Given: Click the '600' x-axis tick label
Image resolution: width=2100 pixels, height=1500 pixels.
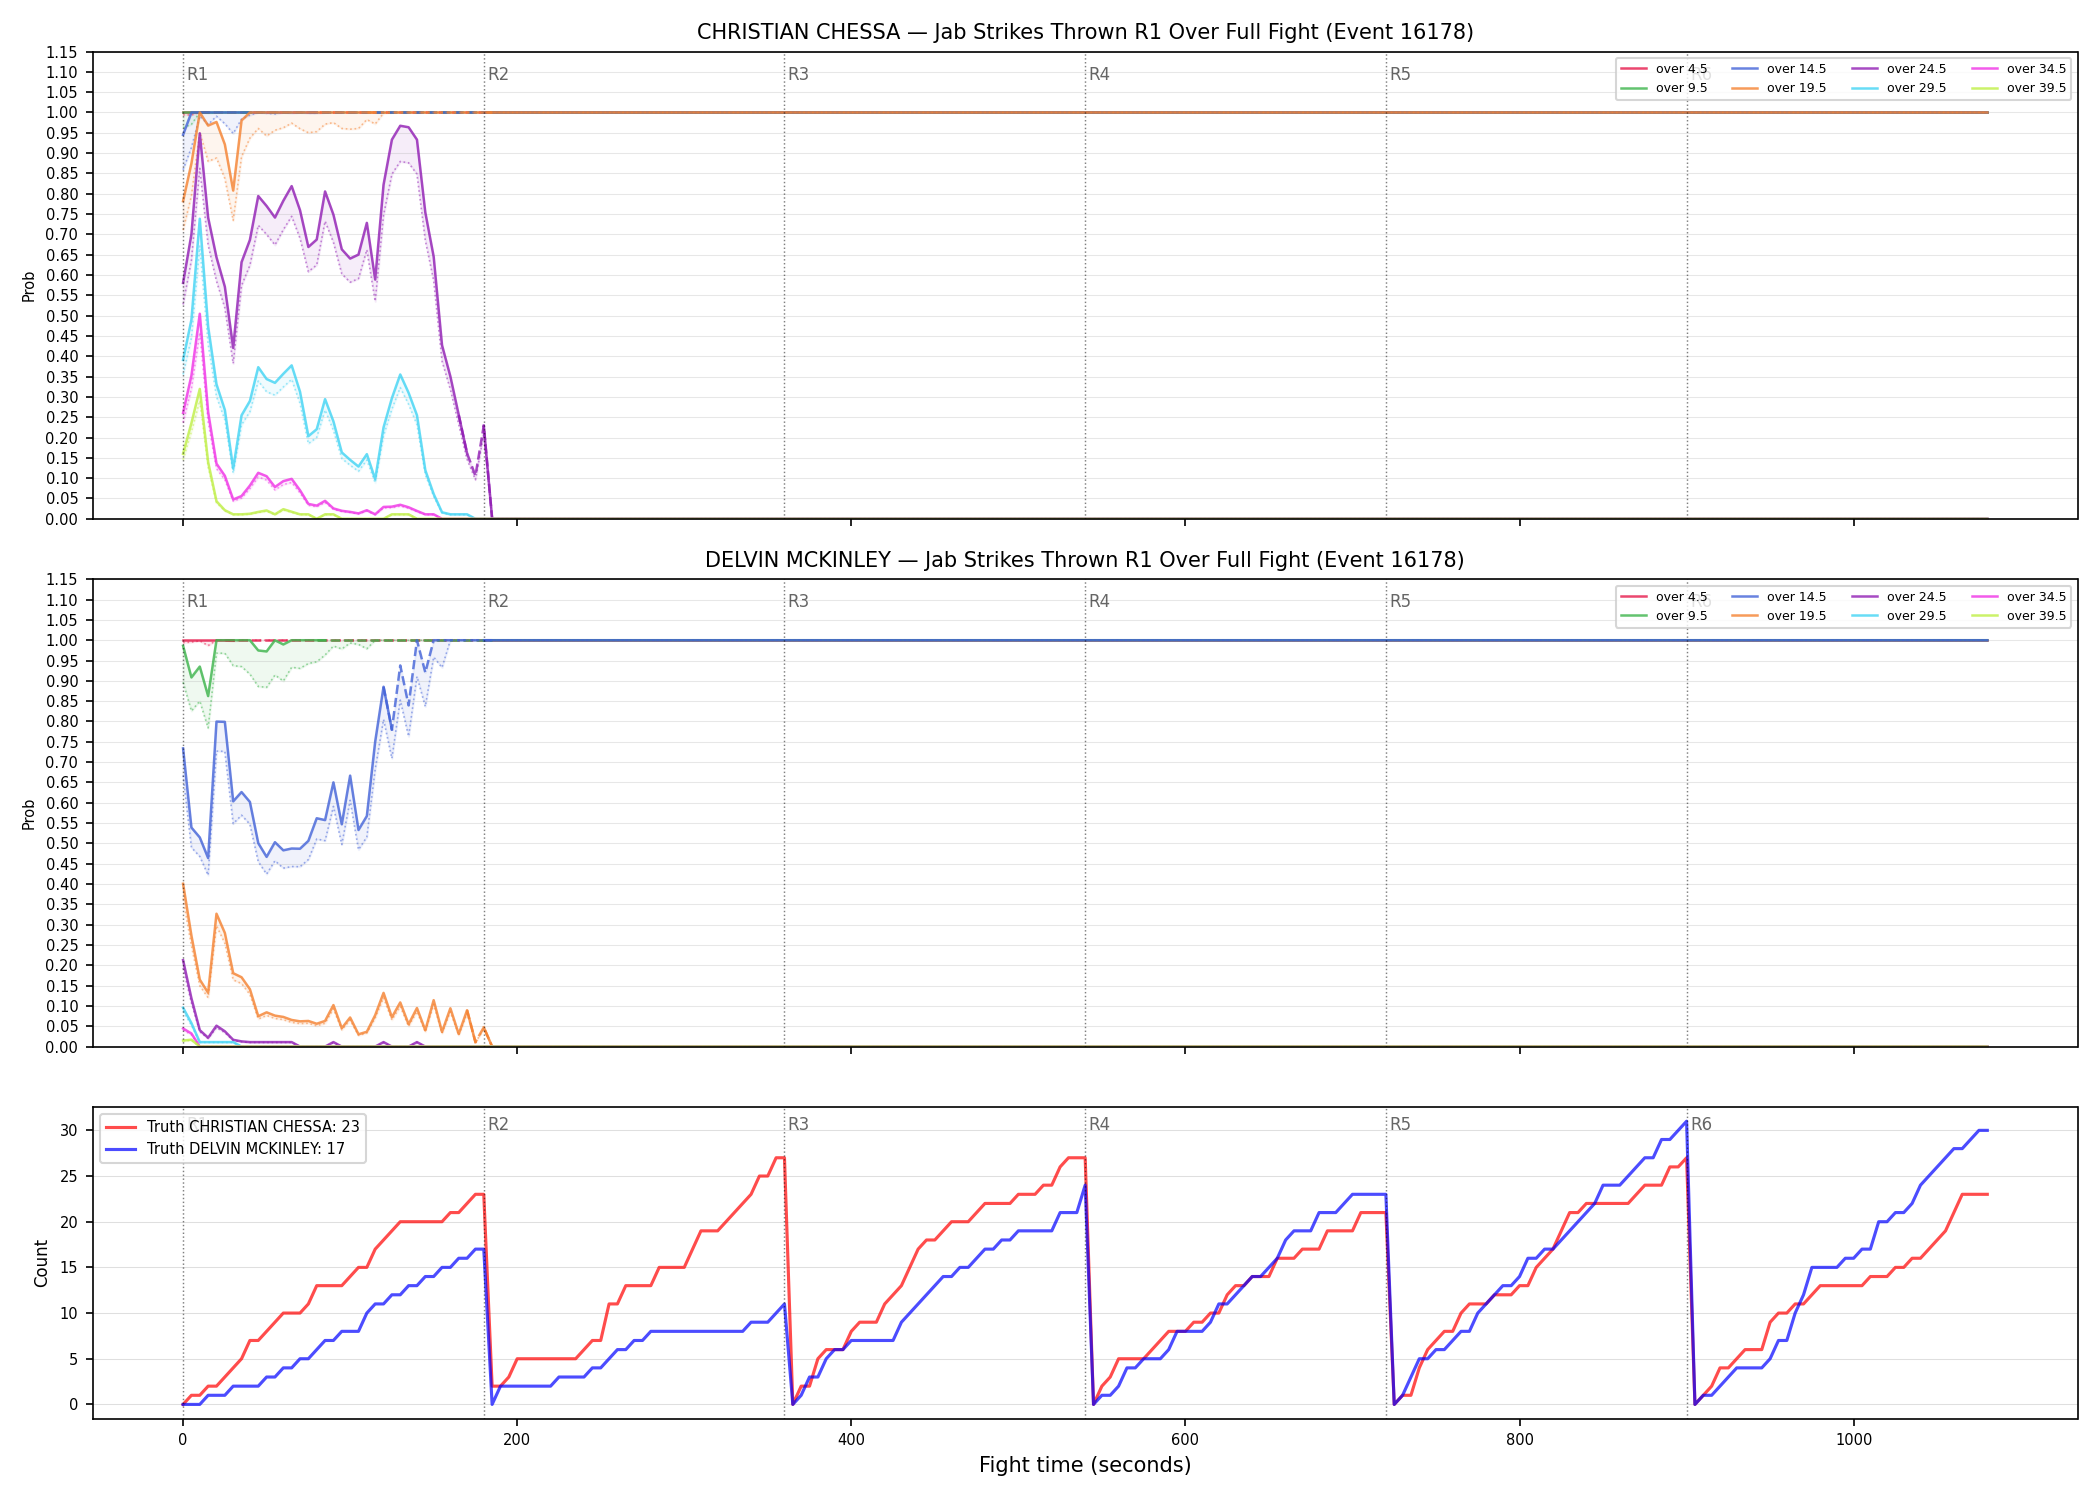Looking at the screenshot, I should click(1185, 1440).
